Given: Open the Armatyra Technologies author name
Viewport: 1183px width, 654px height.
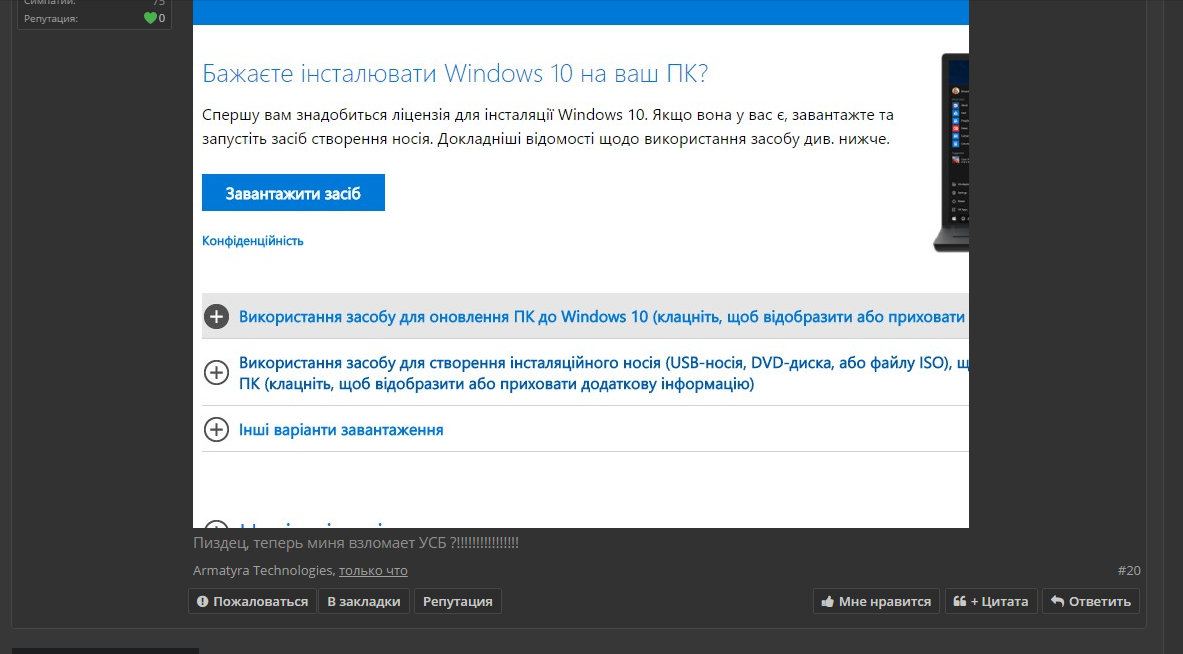Looking at the screenshot, I should (x=263, y=570).
